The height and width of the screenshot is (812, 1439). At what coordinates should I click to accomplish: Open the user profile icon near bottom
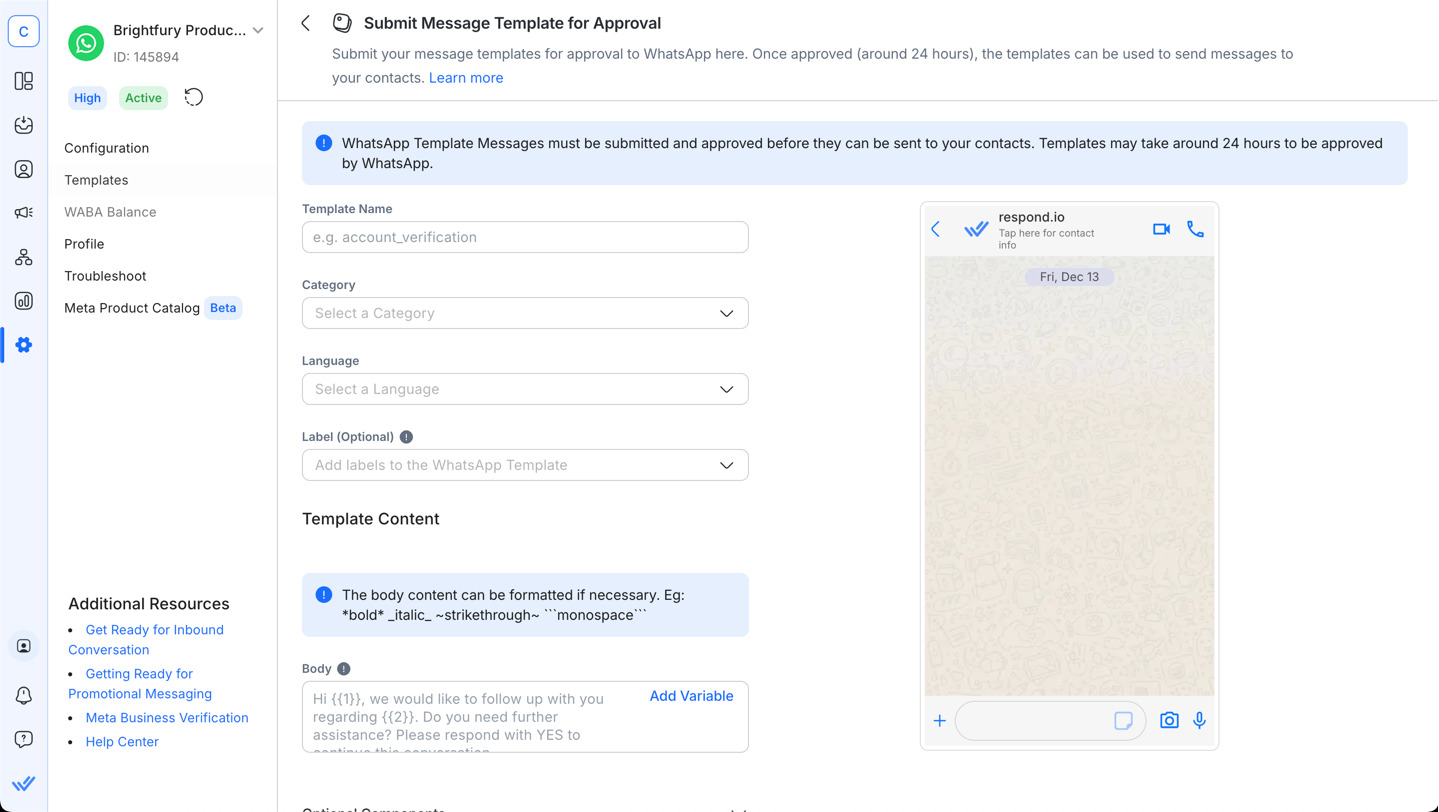tap(24, 647)
